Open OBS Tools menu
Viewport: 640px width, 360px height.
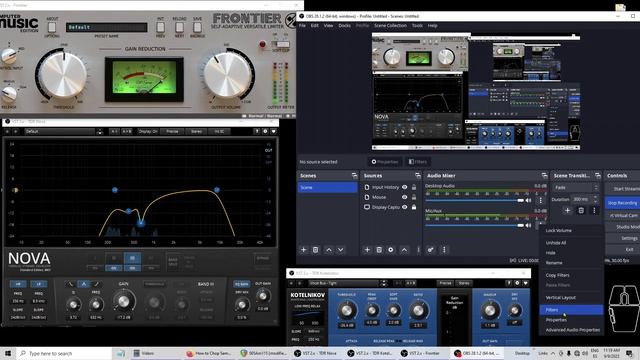[417, 25]
